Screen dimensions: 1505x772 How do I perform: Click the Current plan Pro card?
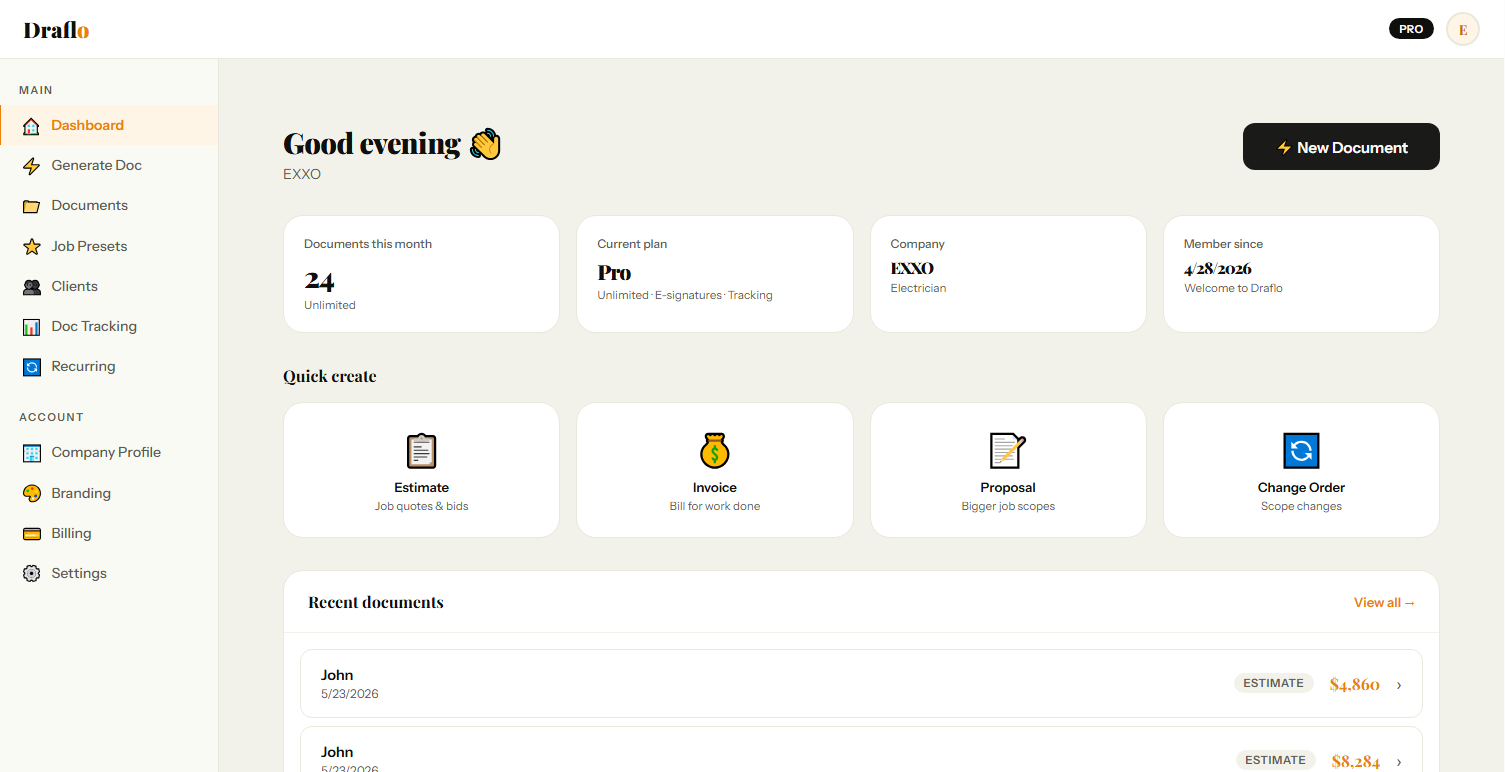[x=715, y=274]
